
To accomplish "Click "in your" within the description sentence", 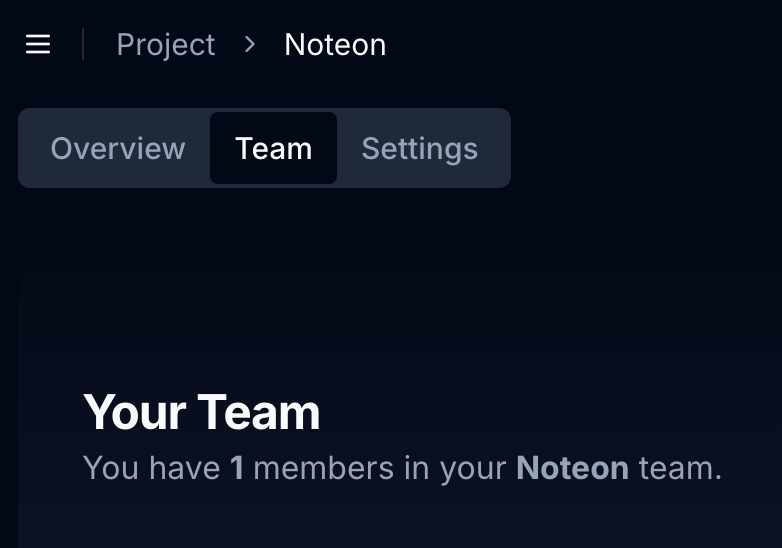I will coord(455,468).
